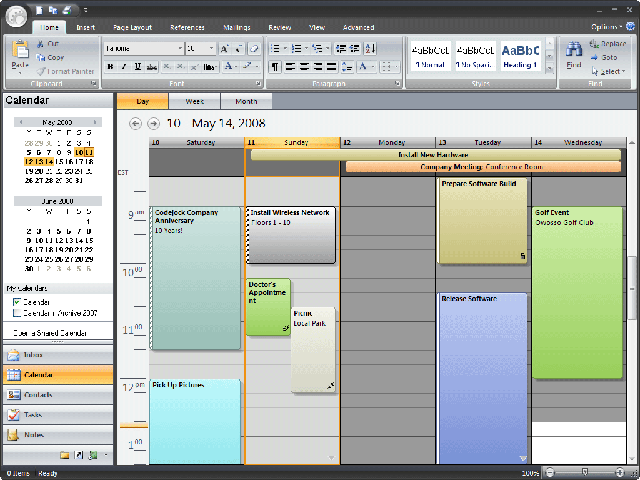Click the folder list icon at pane bottom
The width and height of the screenshot is (640, 480).
64,455
